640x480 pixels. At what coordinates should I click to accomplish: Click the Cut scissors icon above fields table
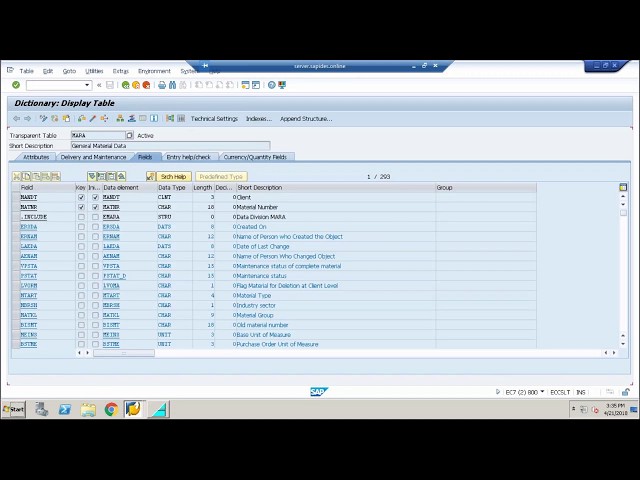[17, 176]
